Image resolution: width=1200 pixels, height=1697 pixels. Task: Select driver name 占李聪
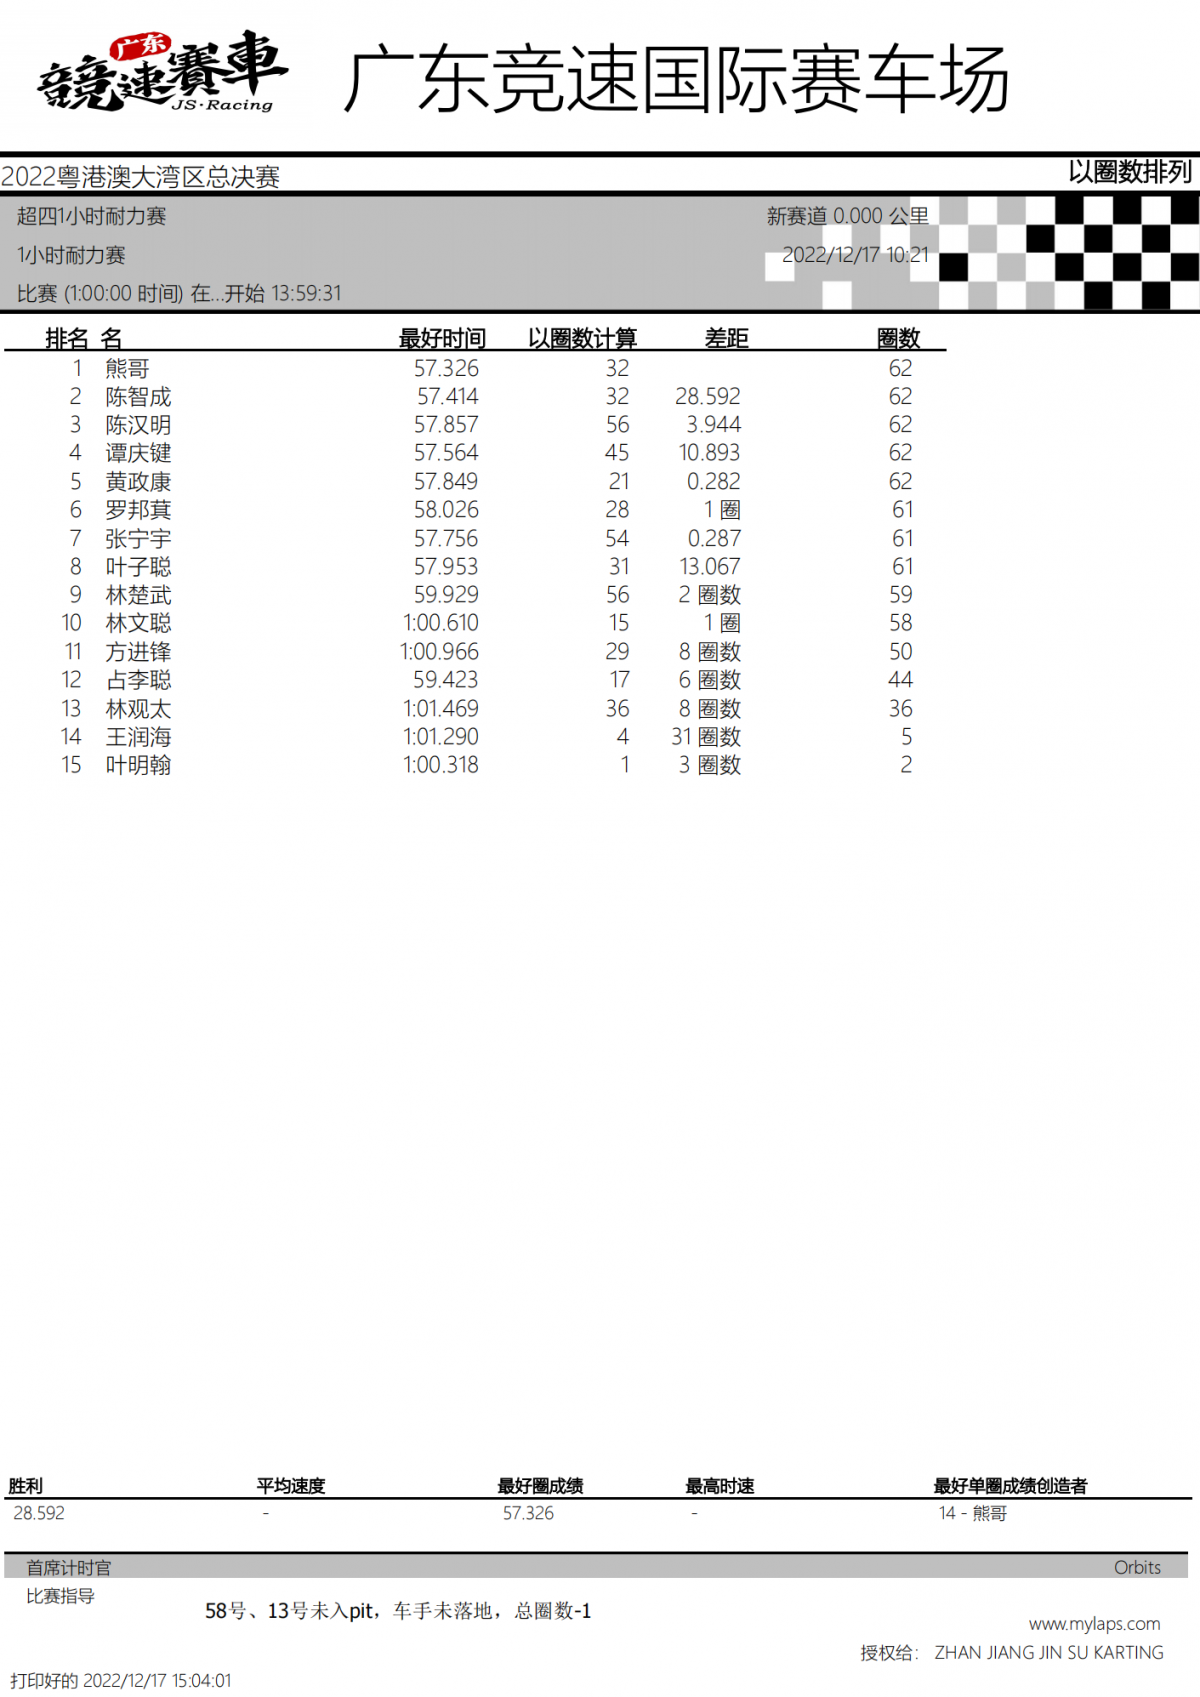(138, 680)
